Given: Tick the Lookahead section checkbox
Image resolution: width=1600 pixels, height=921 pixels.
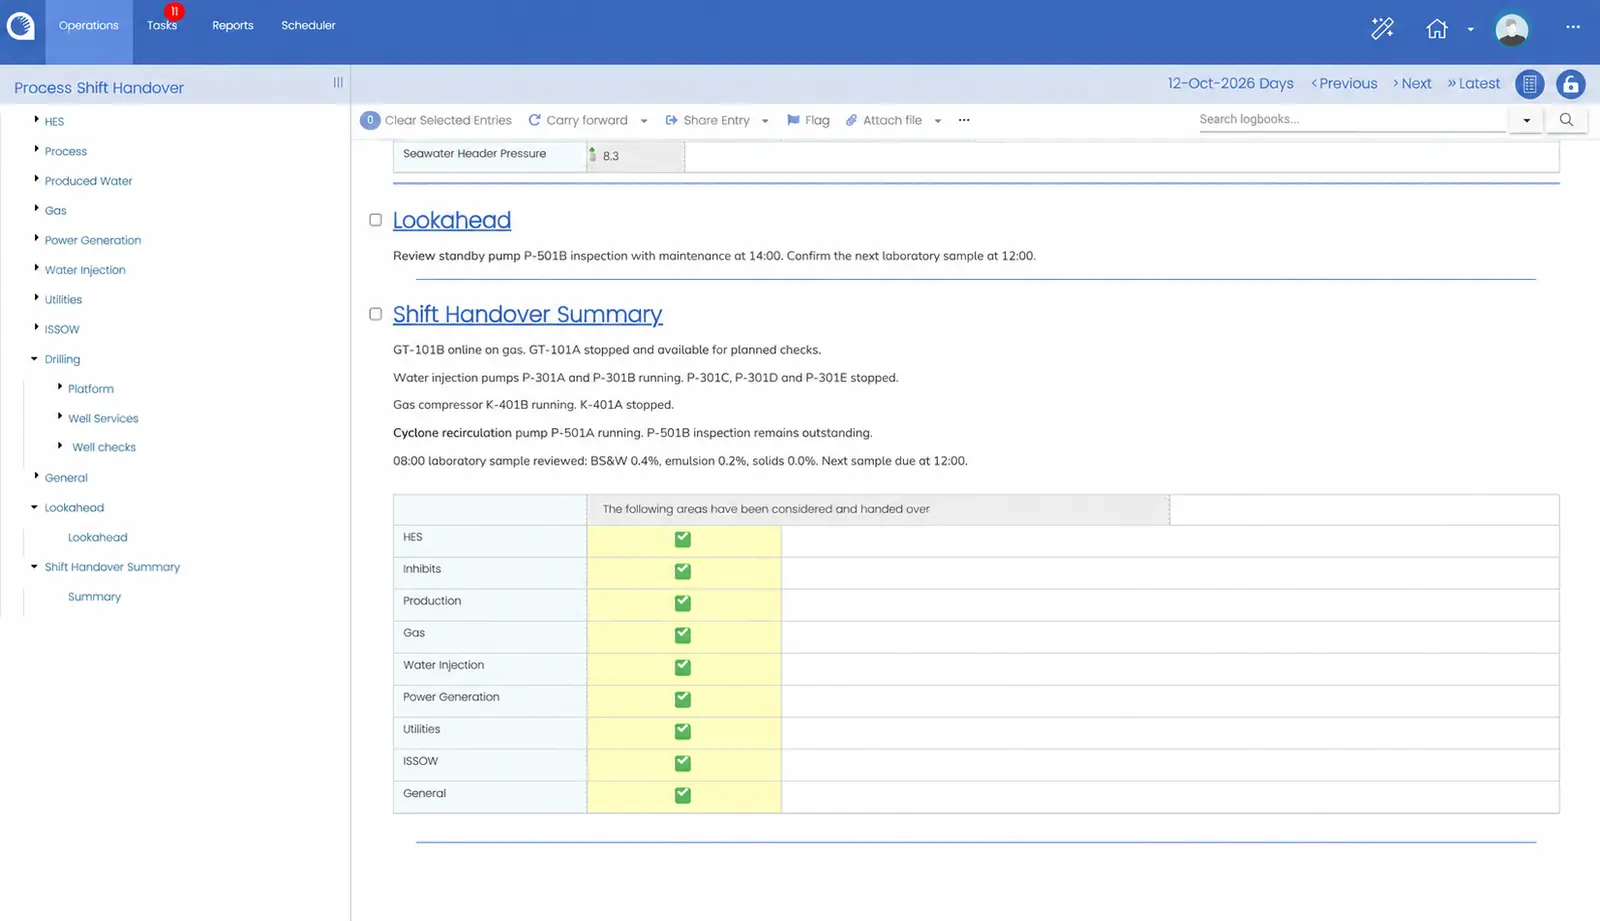Looking at the screenshot, I should [376, 220].
